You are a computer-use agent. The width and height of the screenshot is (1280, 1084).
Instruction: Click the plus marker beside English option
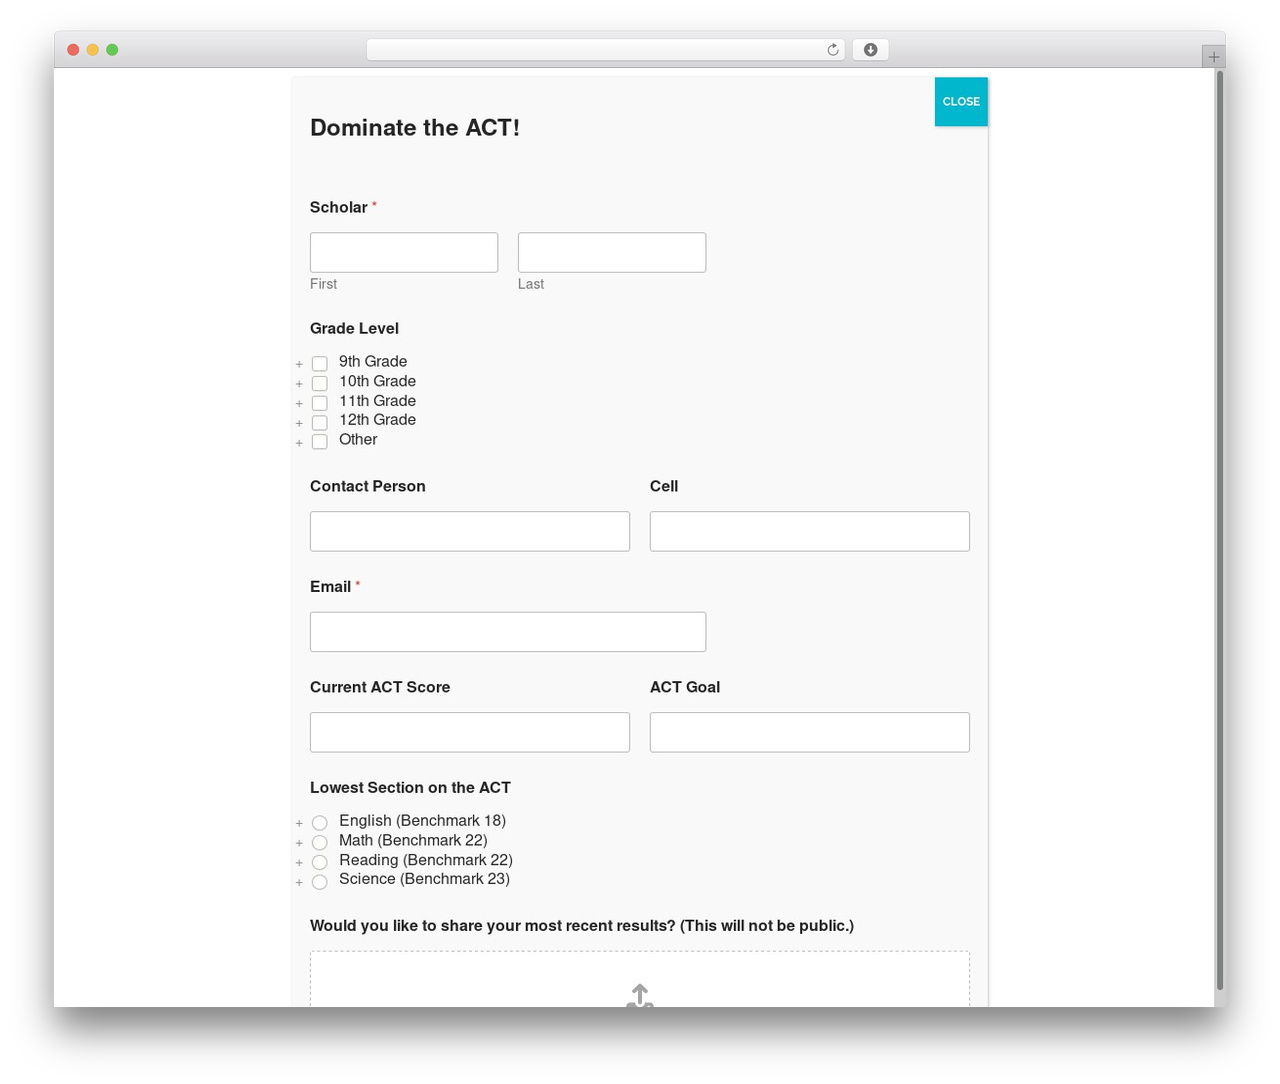coord(299,824)
